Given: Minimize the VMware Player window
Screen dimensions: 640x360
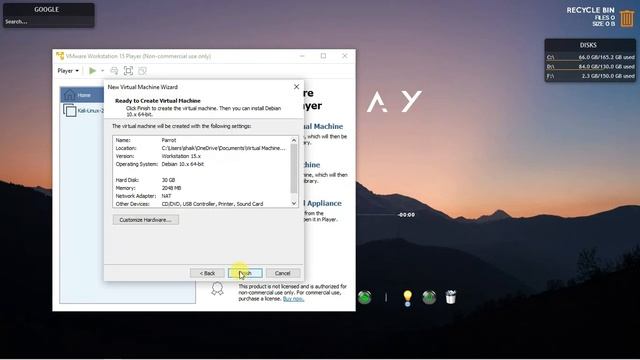Looking at the screenshot, I should point(302,56).
